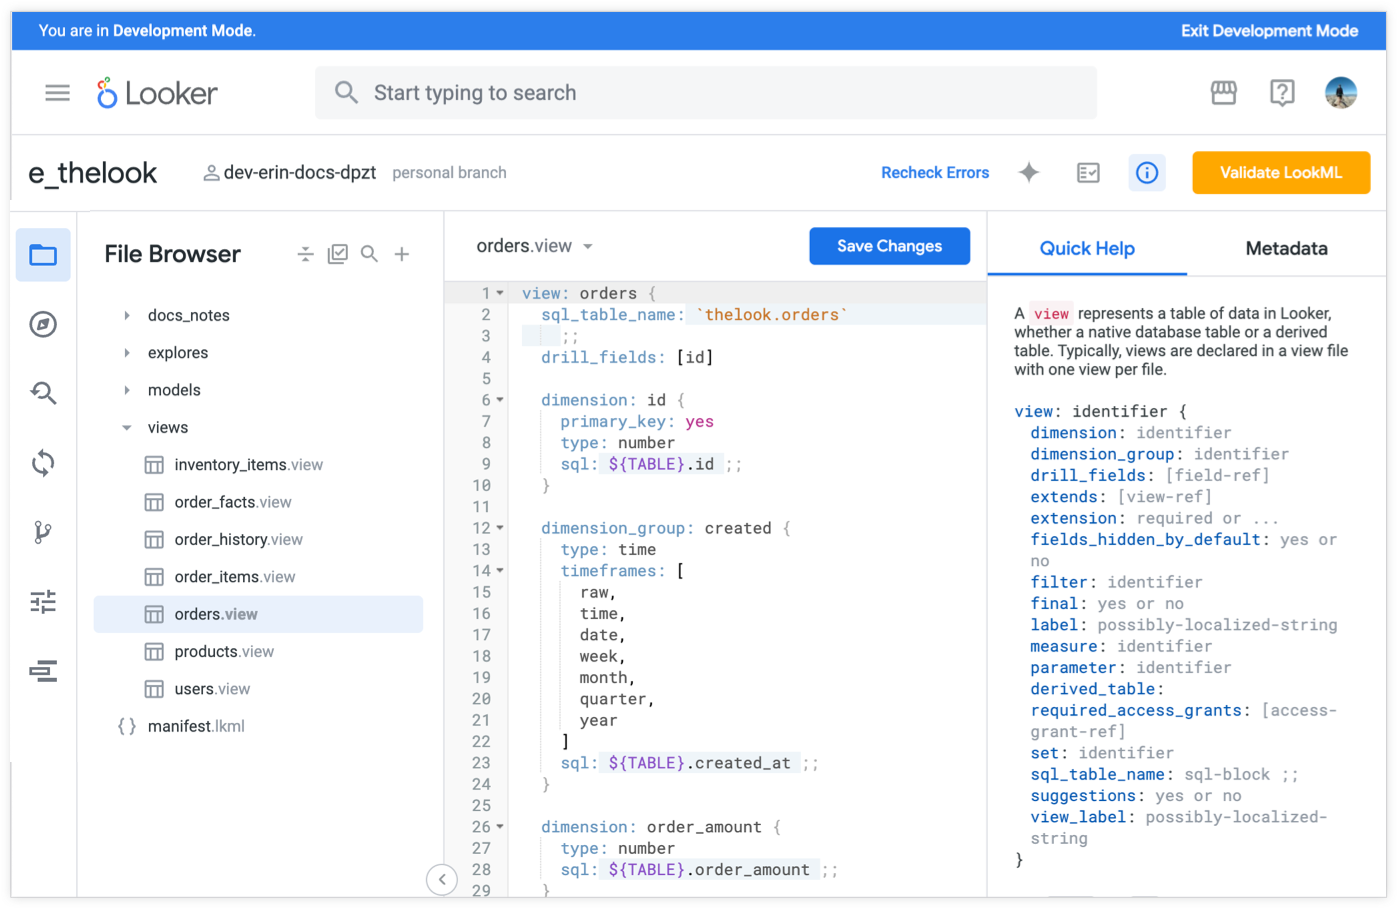Image resolution: width=1398 pixels, height=908 pixels.
Task: Click the sparkle assistant icon
Action: (x=1029, y=173)
